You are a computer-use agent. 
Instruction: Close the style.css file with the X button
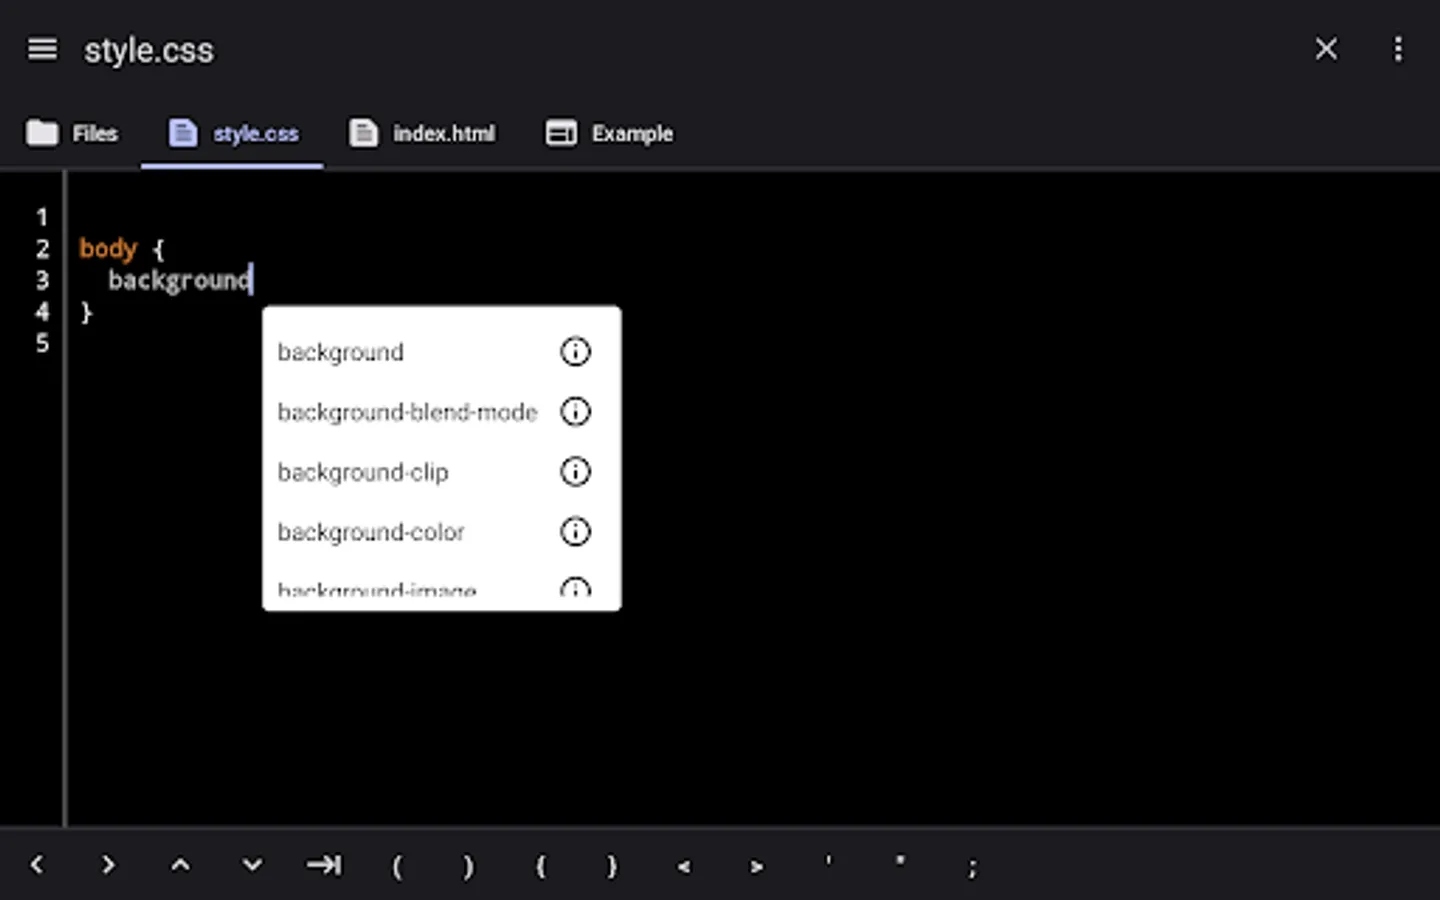point(1326,49)
